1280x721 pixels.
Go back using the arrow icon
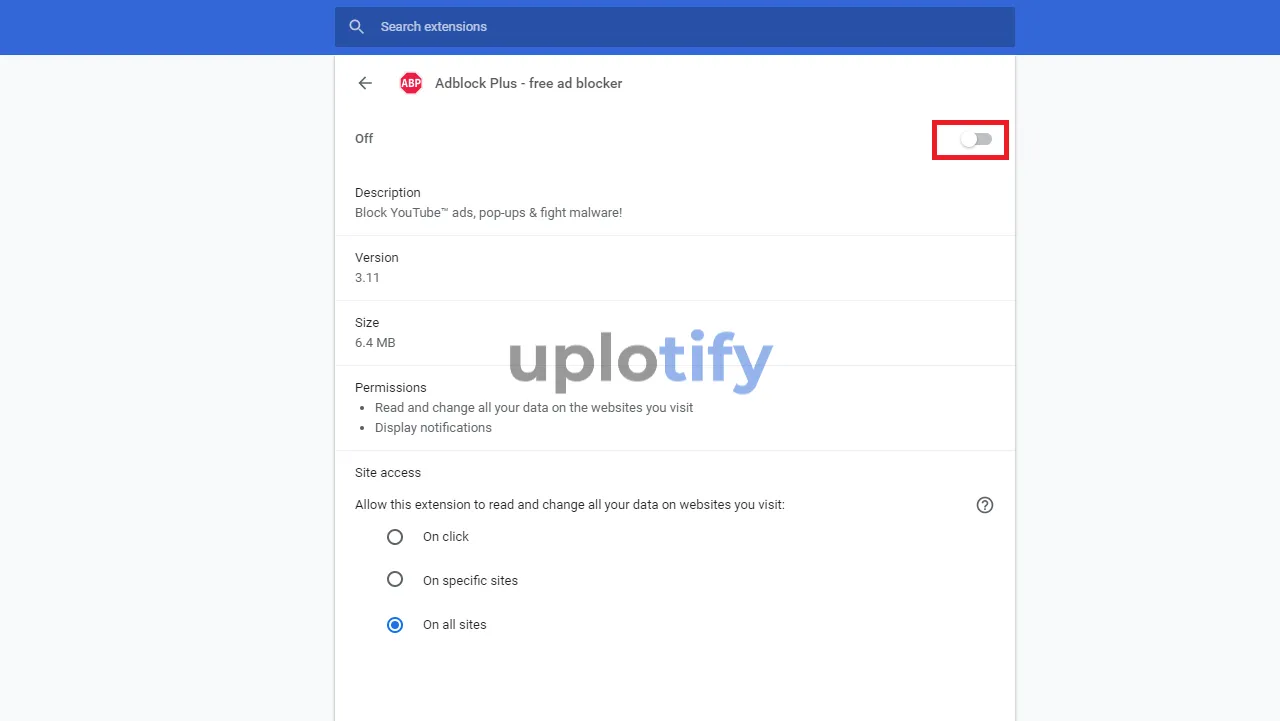click(x=365, y=83)
